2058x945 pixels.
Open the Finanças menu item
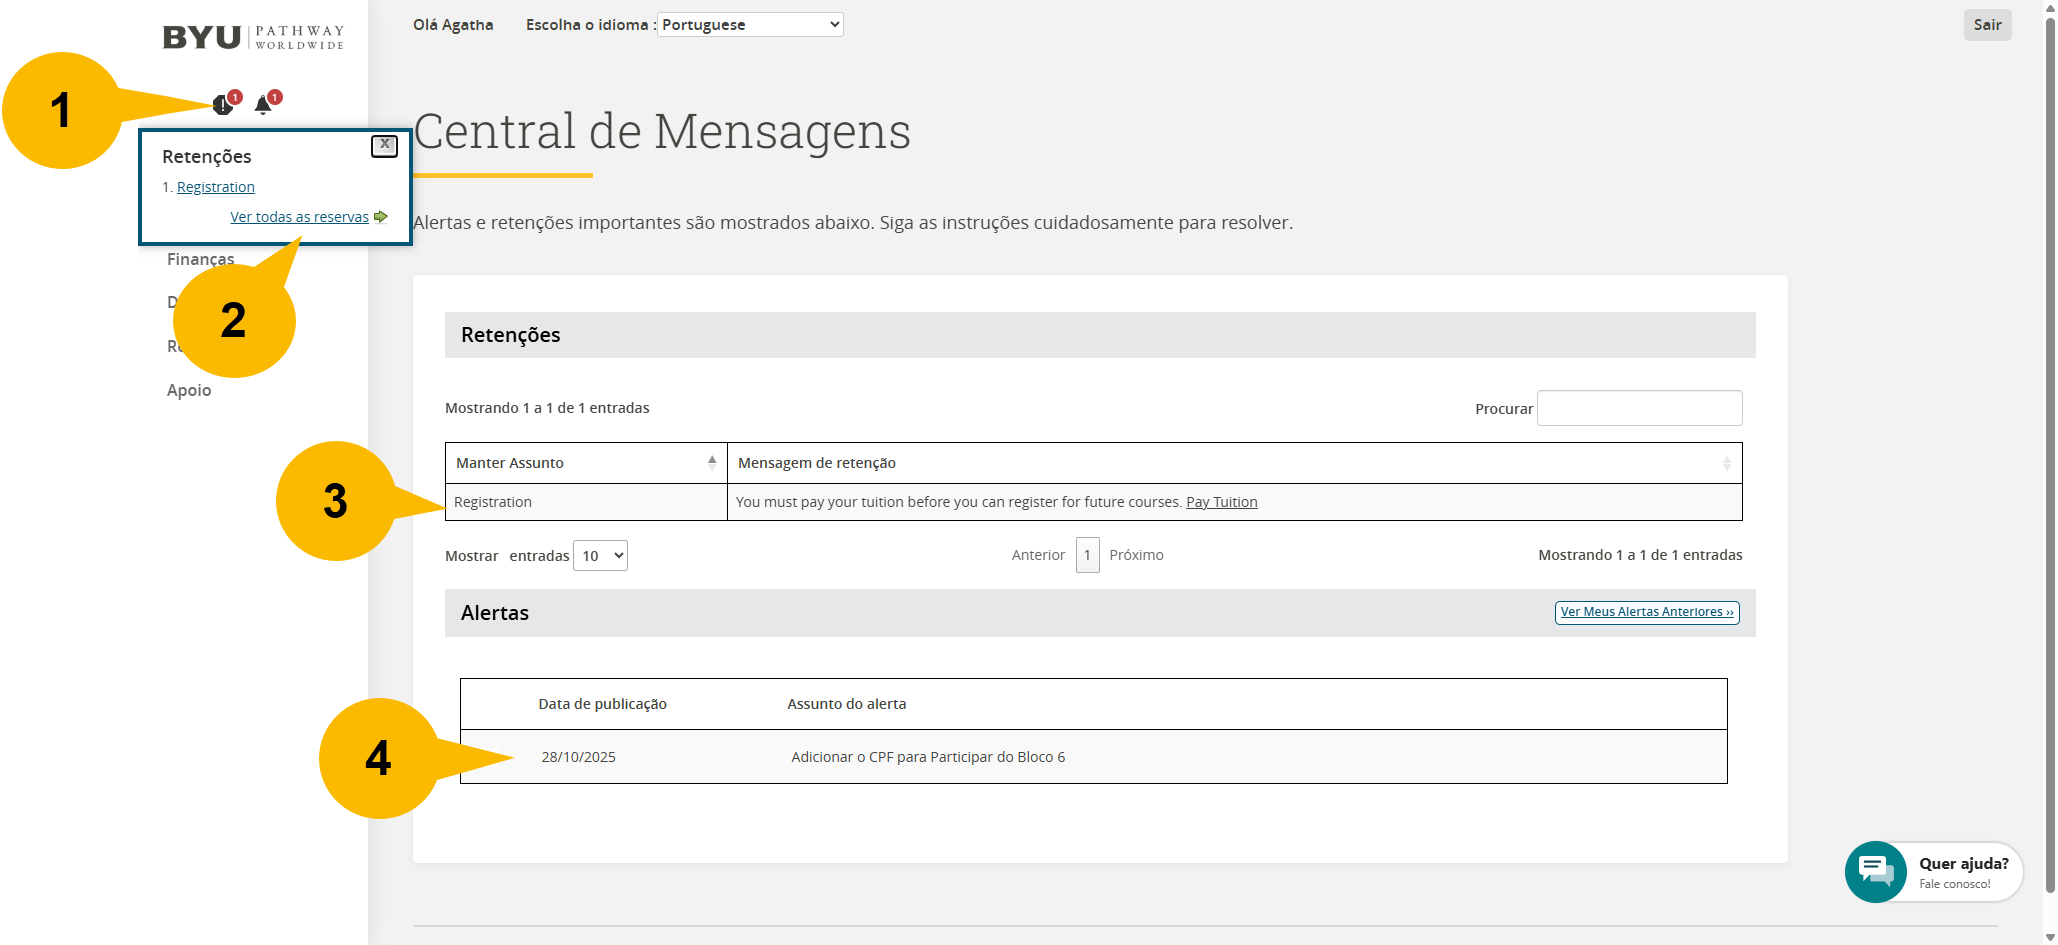pos(201,259)
